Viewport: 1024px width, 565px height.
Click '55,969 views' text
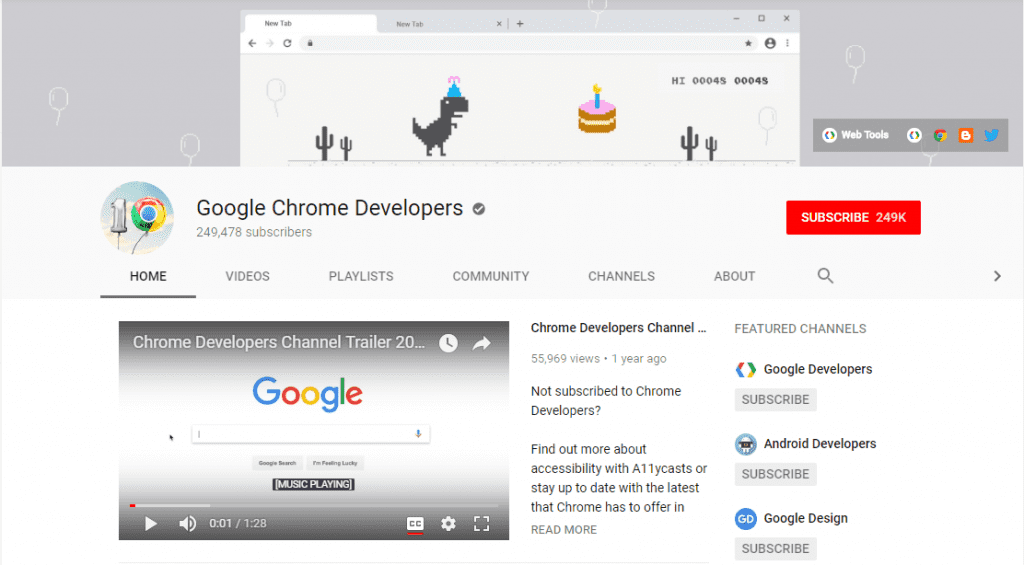[565, 359]
